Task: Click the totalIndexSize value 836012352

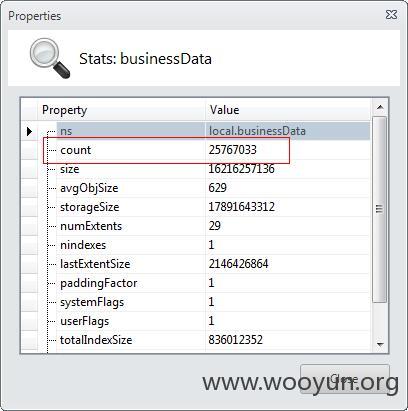Action: (235, 340)
